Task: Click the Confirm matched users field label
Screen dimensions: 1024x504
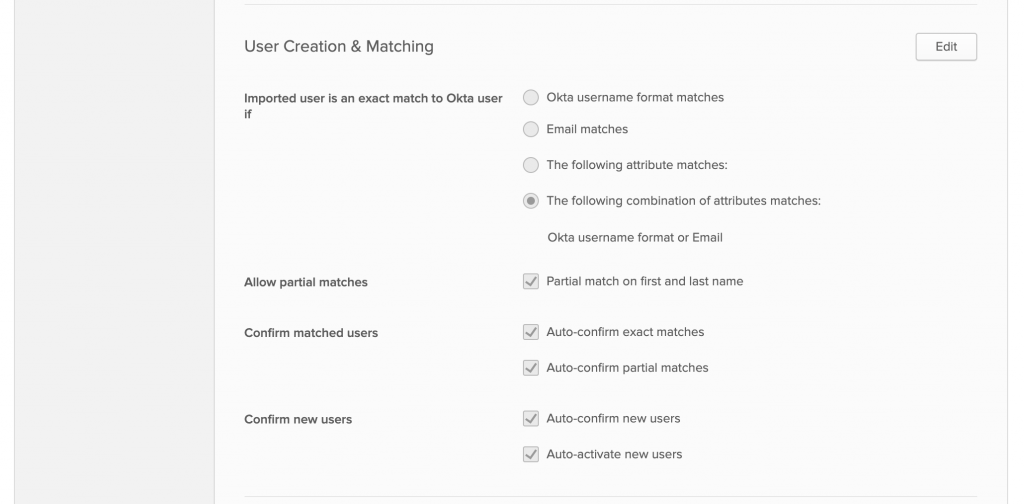Action: [311, 333]
